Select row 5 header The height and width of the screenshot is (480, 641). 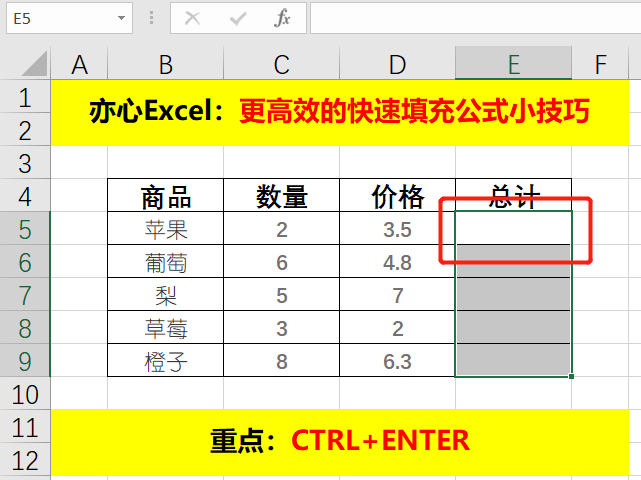pos(25,229)
